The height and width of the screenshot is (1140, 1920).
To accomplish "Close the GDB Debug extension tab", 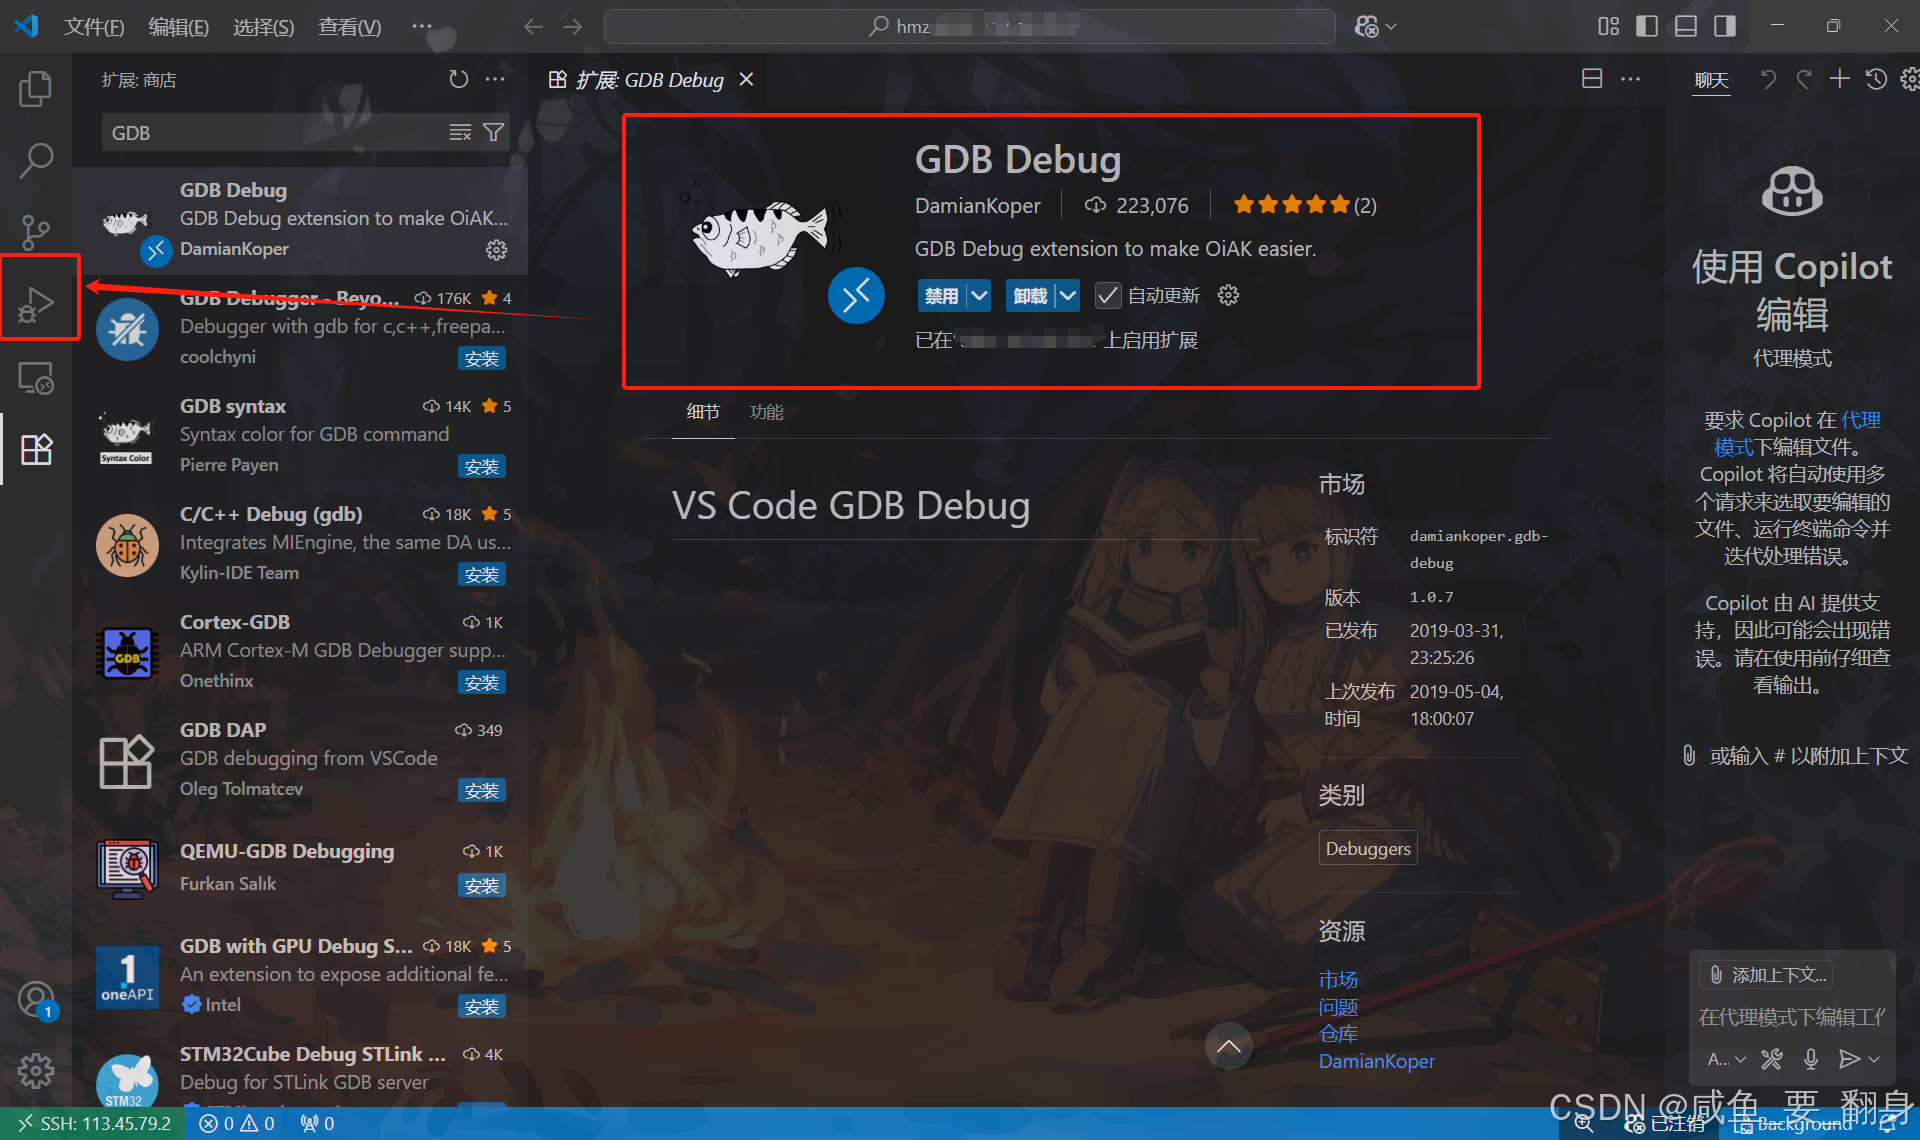I will [746, 79].
